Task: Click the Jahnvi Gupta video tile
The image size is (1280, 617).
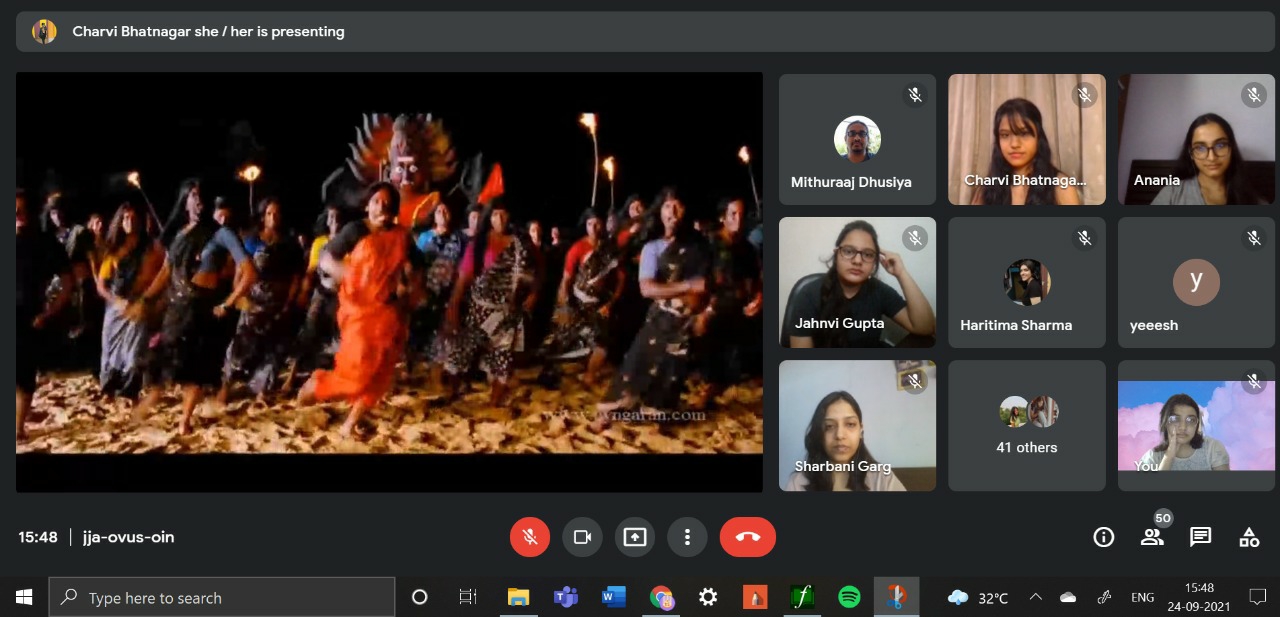Action: tap(857, 283)
